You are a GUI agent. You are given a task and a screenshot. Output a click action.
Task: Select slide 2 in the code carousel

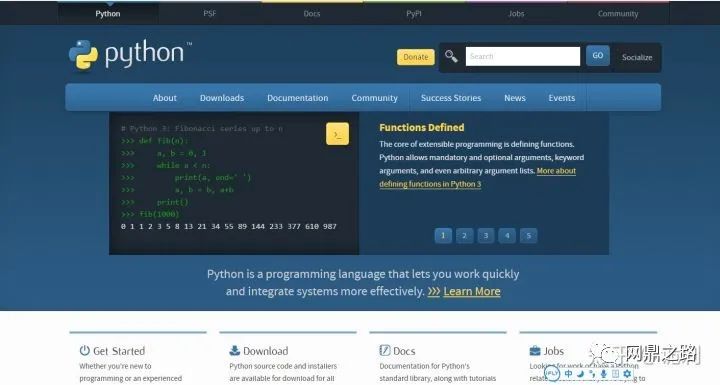pos(464,236)
